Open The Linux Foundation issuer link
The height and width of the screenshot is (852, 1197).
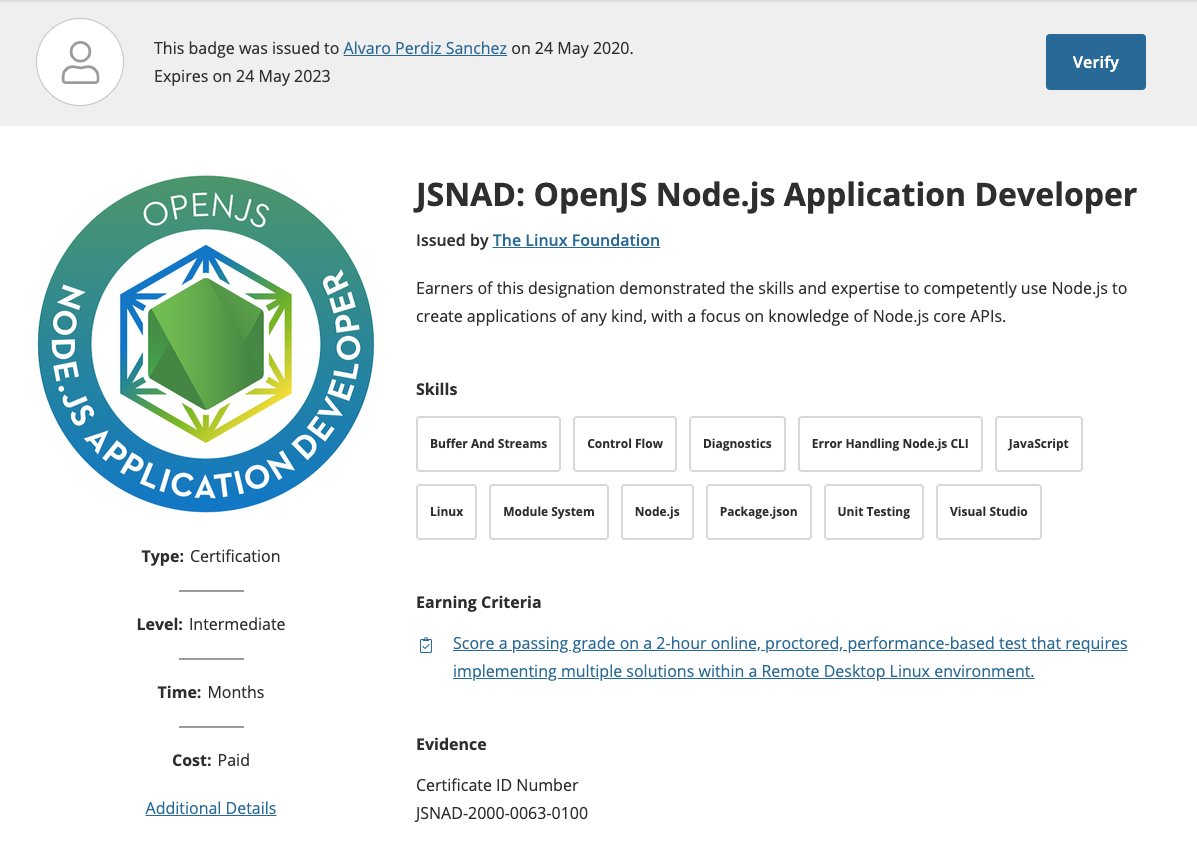pos(576,240)
